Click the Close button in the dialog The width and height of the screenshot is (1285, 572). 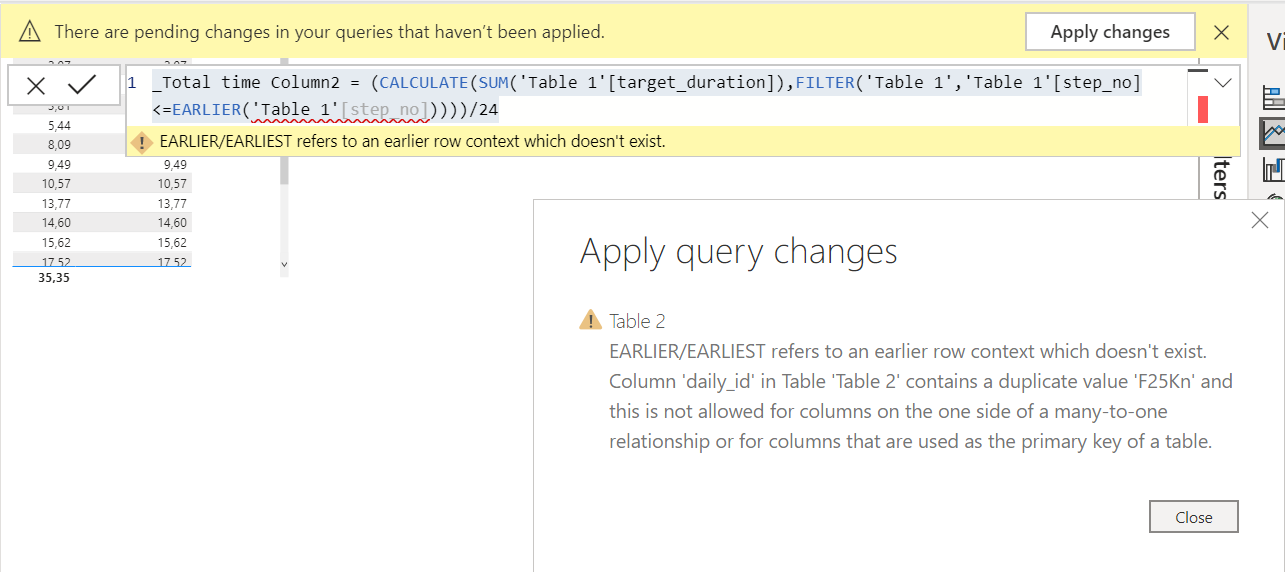coord(1194,517)
